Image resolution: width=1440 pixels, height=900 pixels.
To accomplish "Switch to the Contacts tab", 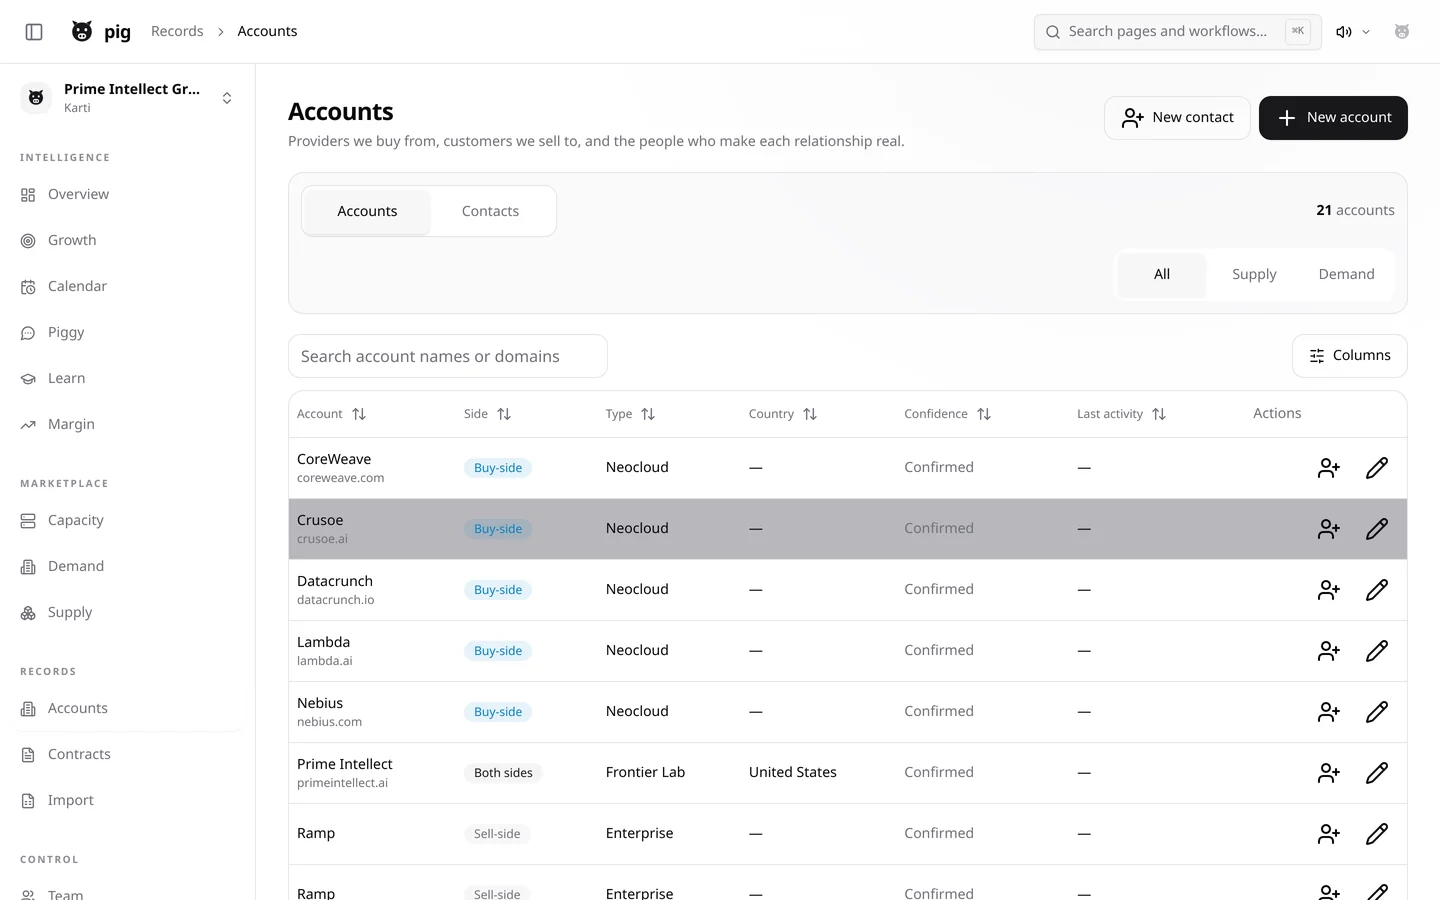I will point(490,211).
